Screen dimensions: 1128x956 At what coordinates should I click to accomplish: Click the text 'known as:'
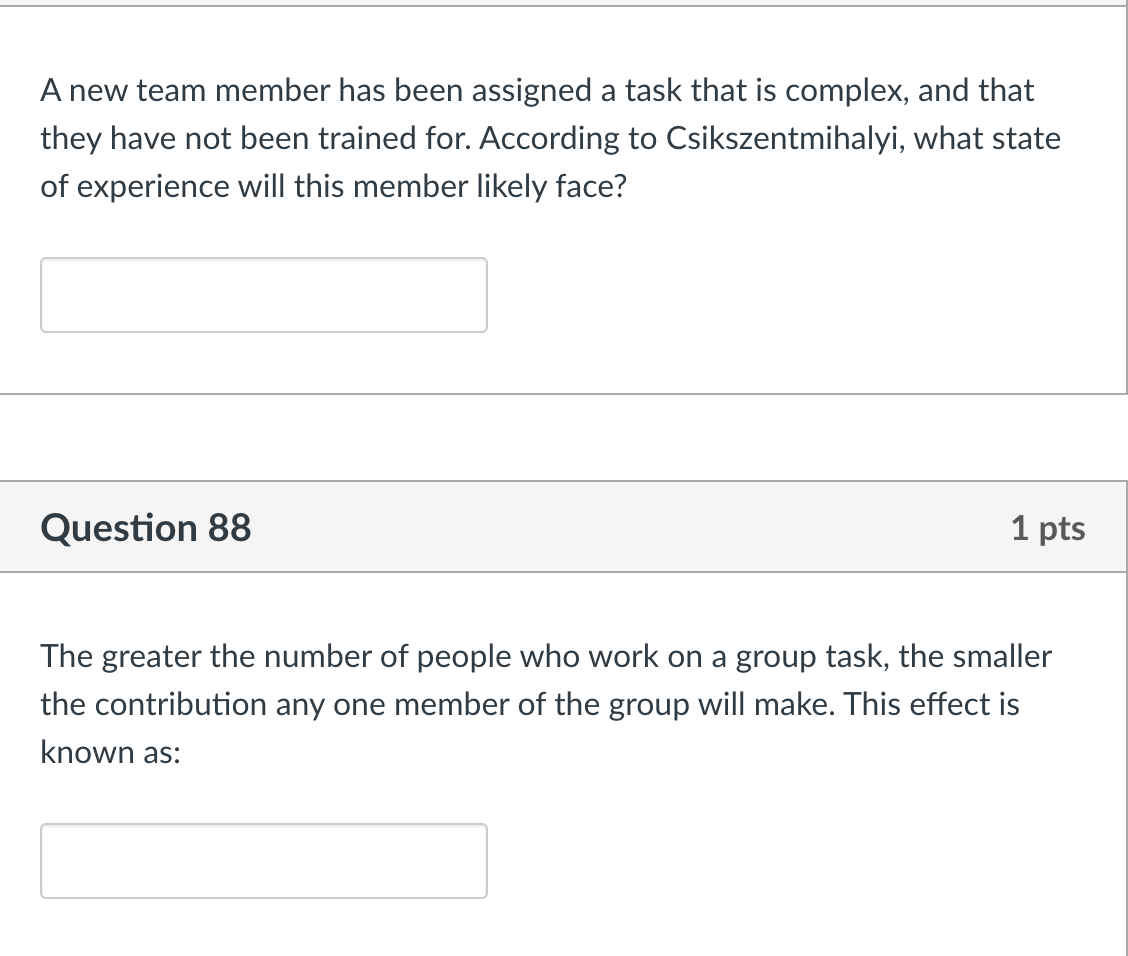pos(110,752)
